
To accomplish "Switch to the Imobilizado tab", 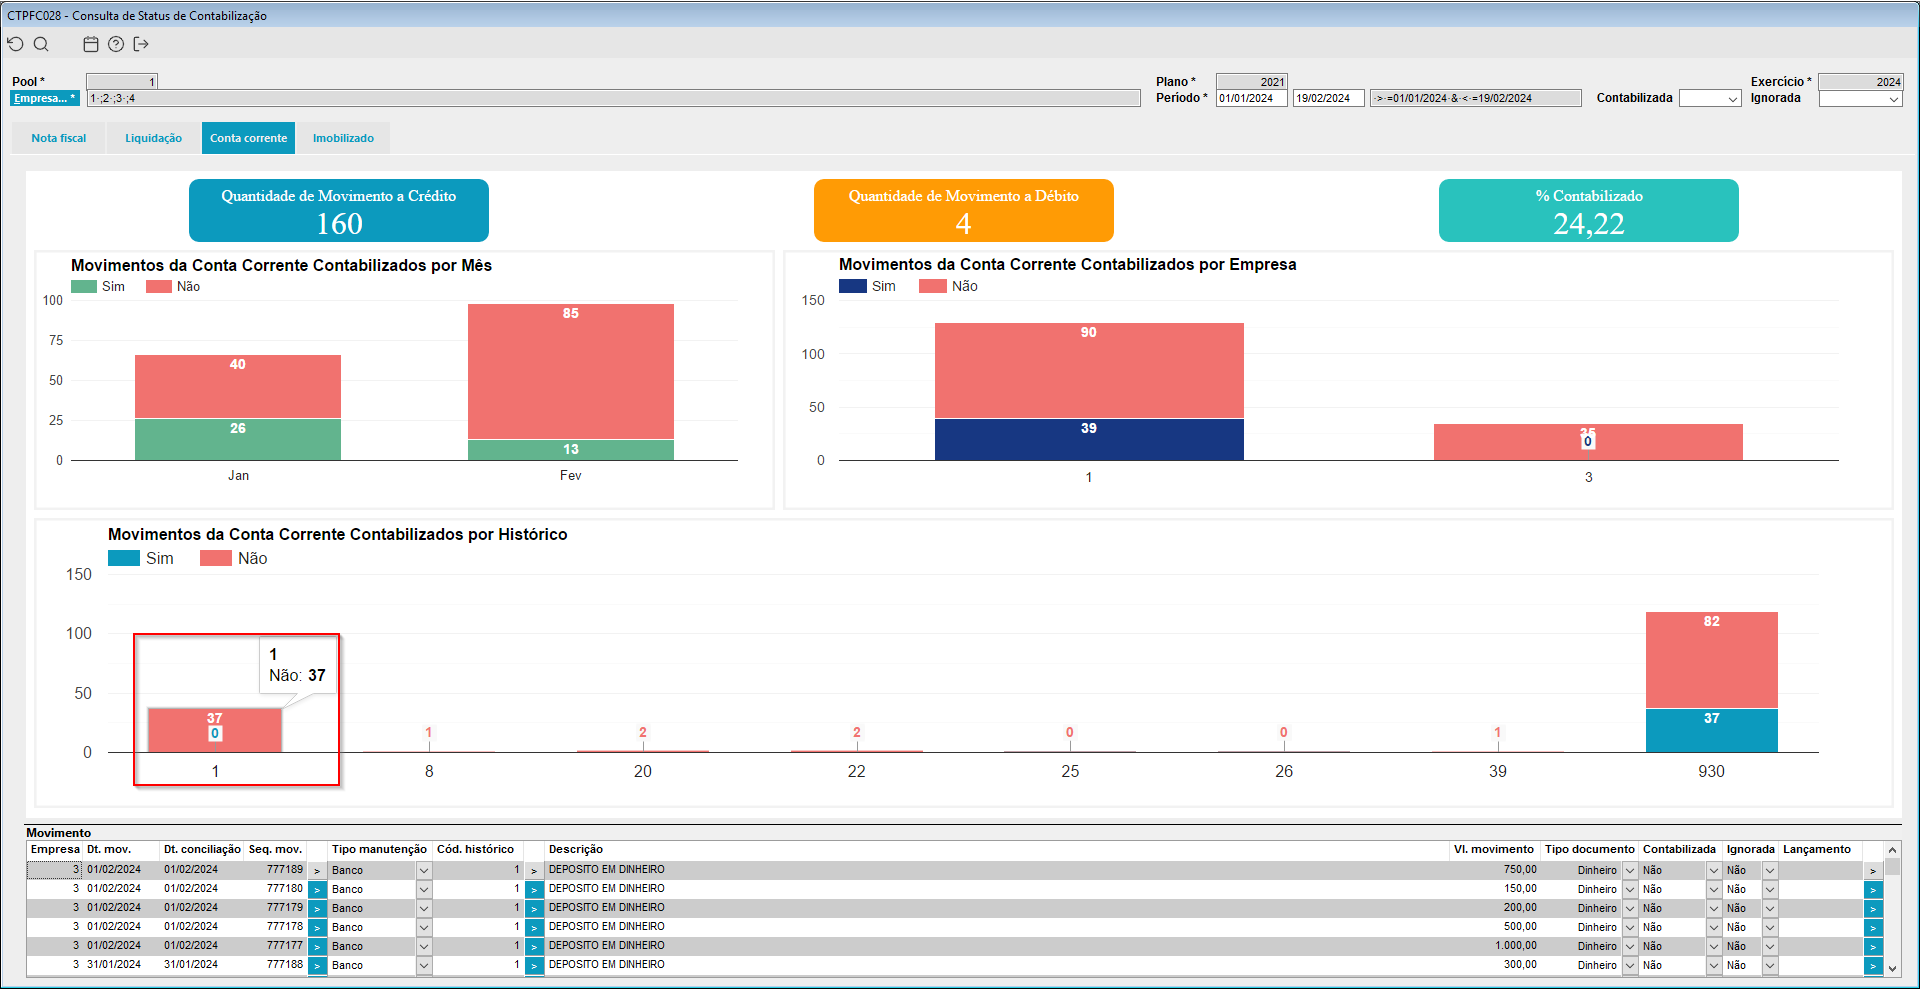I will (343, 138).
